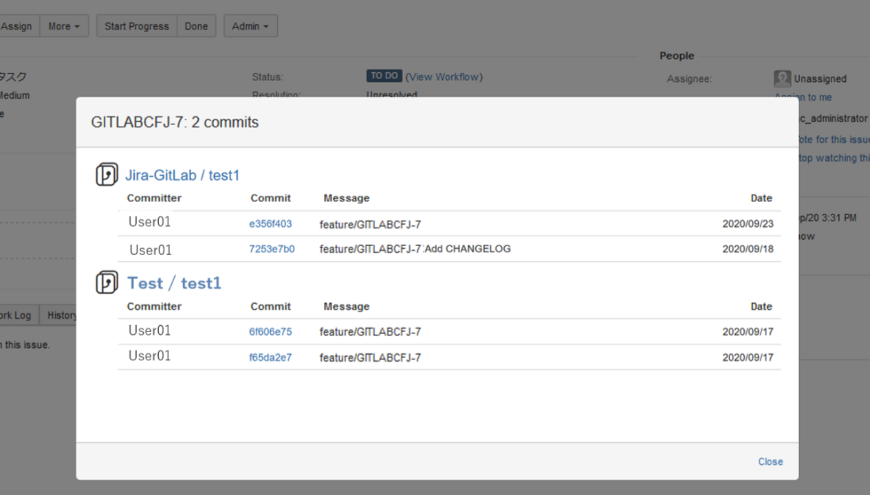This screenshot has height=495, width=870.
Task: Click User01 in the e356f403 row
Action: click(x=149, y=222)
